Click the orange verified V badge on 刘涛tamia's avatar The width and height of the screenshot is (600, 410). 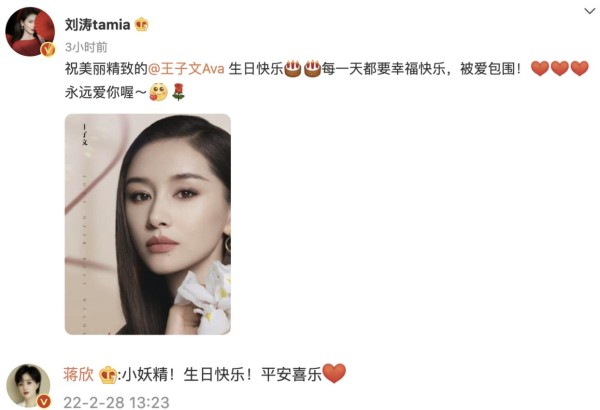(48, 49)
